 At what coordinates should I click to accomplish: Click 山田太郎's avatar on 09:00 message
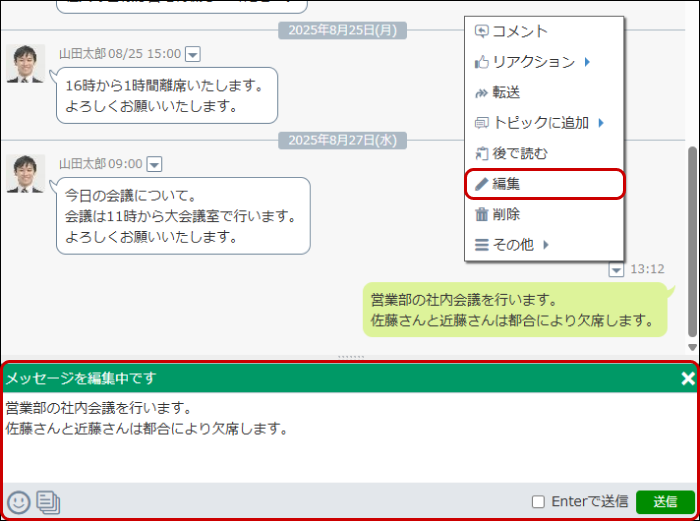click(25, 174)
